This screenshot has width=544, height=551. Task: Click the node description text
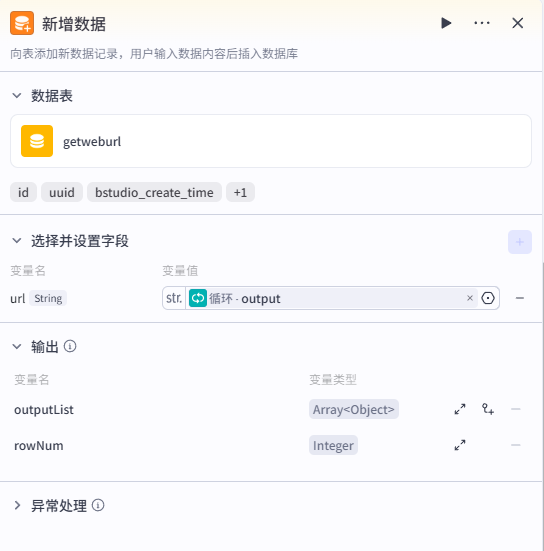coord(154,54)
